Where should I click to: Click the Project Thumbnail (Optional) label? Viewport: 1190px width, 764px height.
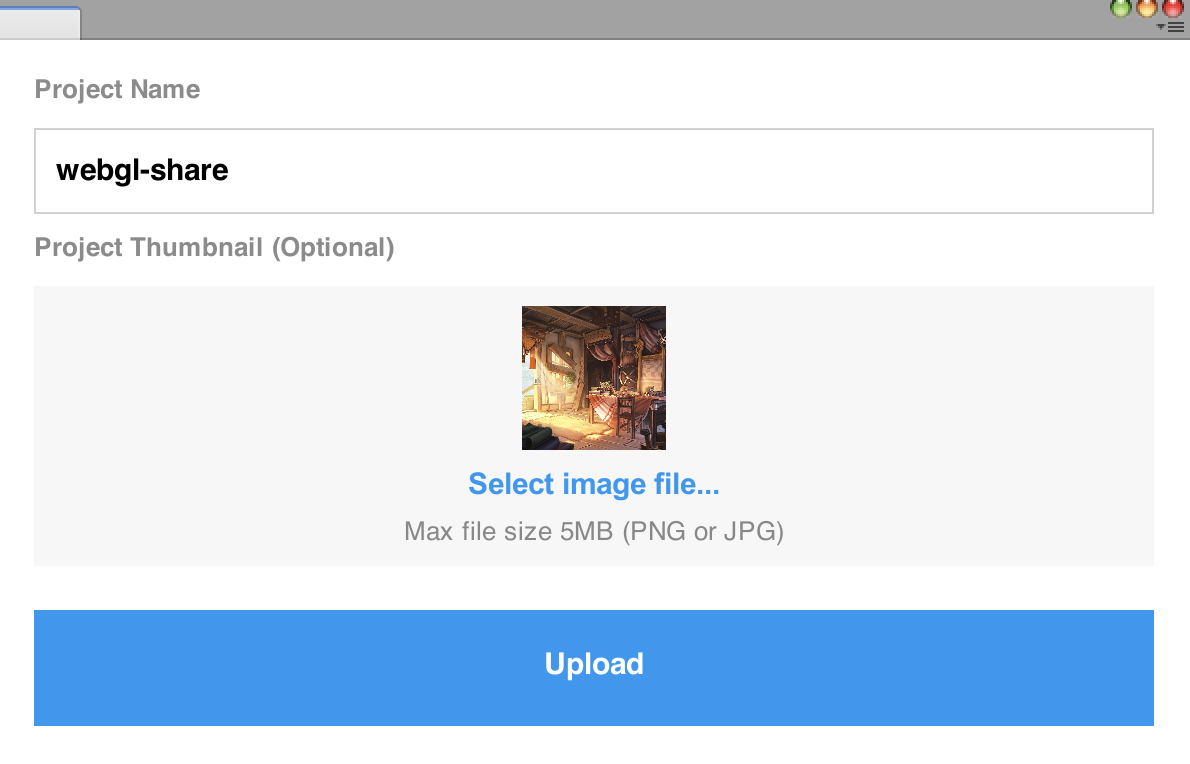click(x=214, y=248)
